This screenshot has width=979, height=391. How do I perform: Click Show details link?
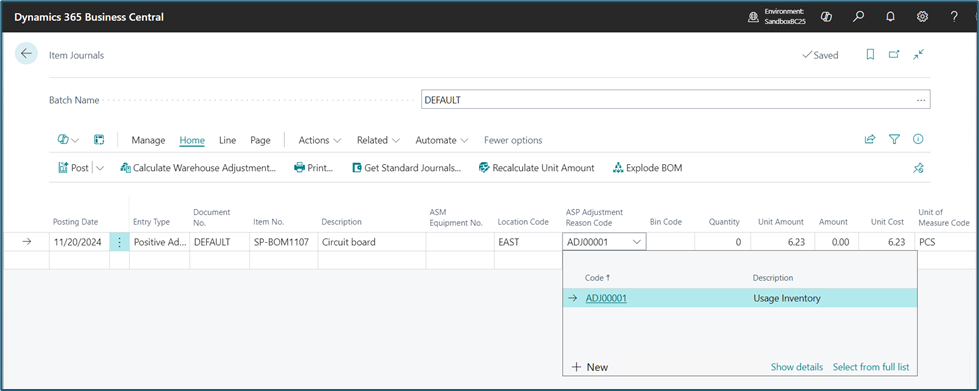797,367
